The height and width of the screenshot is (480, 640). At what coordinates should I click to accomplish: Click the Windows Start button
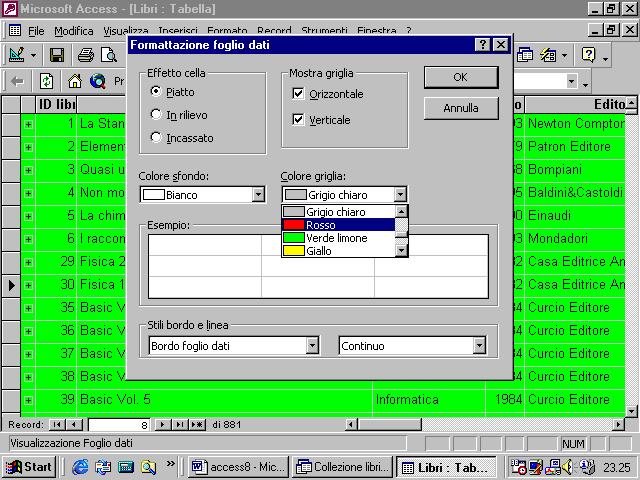tap(29, 467)
